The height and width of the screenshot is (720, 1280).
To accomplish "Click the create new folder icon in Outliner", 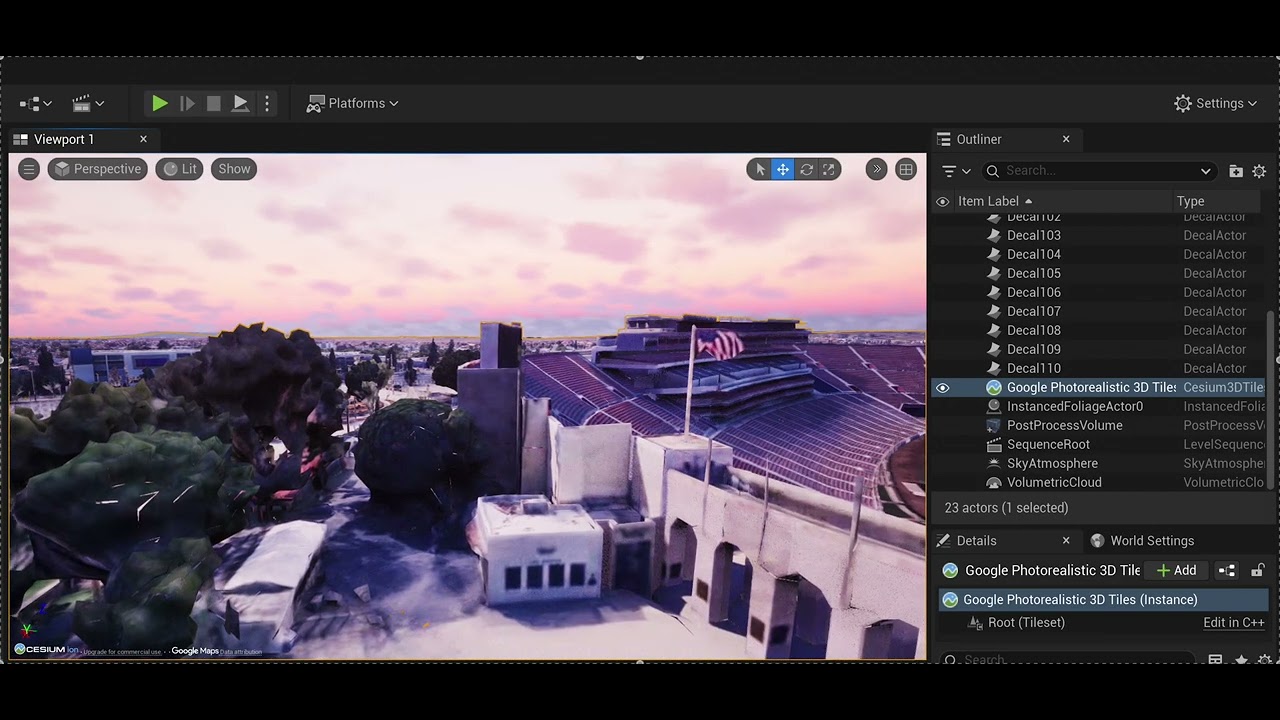I will [1236, 171].
